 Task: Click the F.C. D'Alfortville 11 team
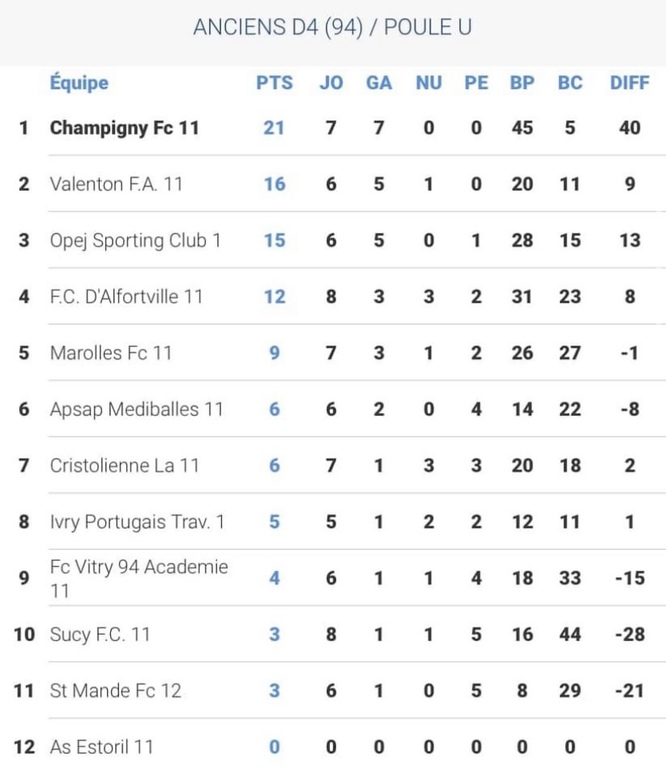[x=126, y=296]
